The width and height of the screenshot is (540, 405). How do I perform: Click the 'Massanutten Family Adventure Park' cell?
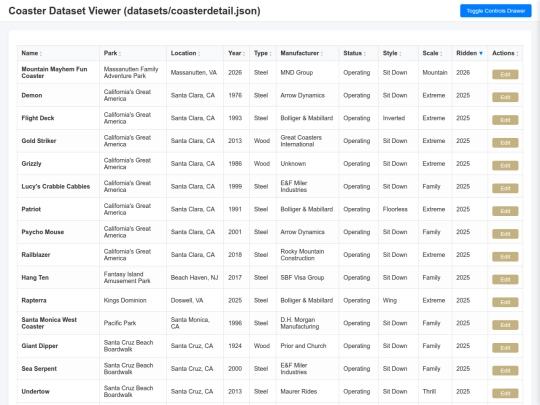(133, 72)
